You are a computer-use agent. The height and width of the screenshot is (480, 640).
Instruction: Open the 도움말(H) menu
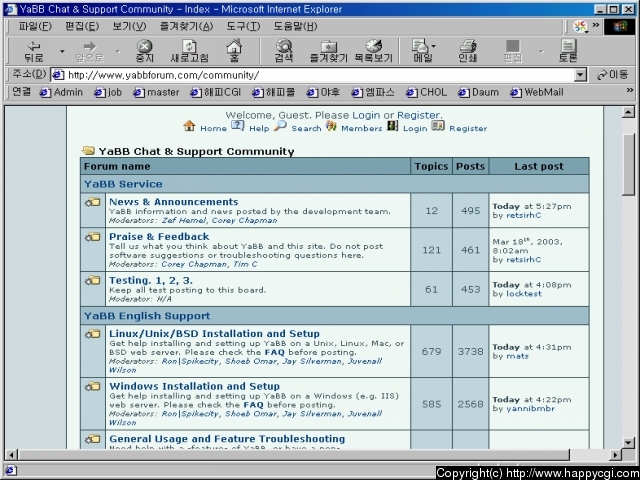tap(295, 27)
